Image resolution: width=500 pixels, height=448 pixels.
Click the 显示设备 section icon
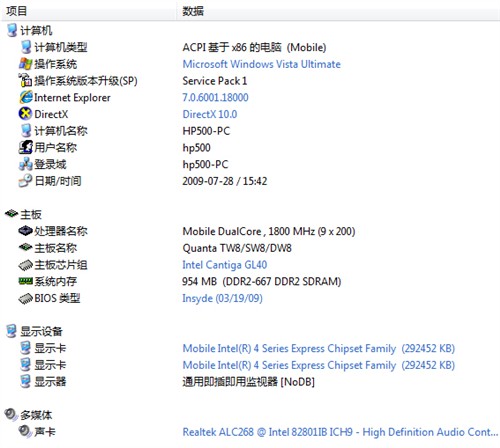[11, 331]
